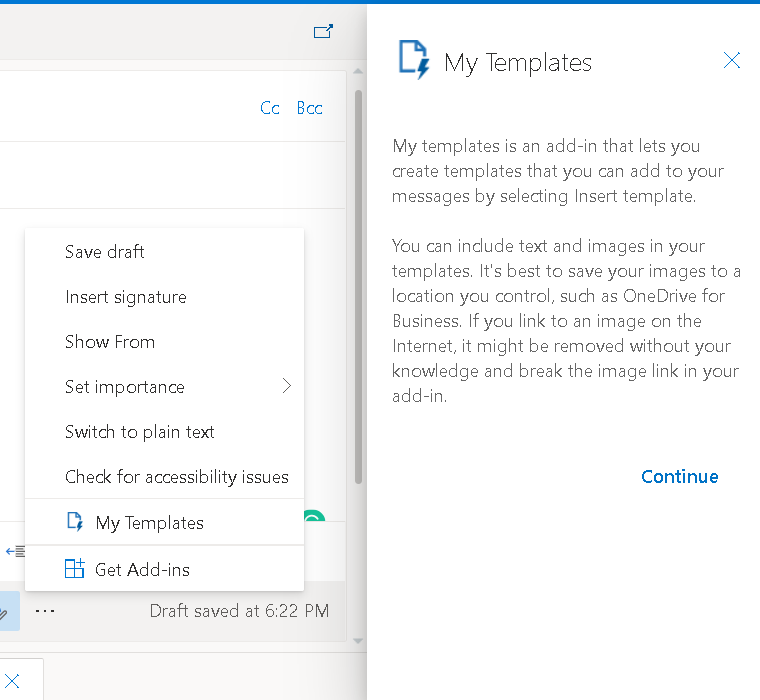Click the My Templates pane title
This screenshot has width=760, height=700.
tap(518, 63)
